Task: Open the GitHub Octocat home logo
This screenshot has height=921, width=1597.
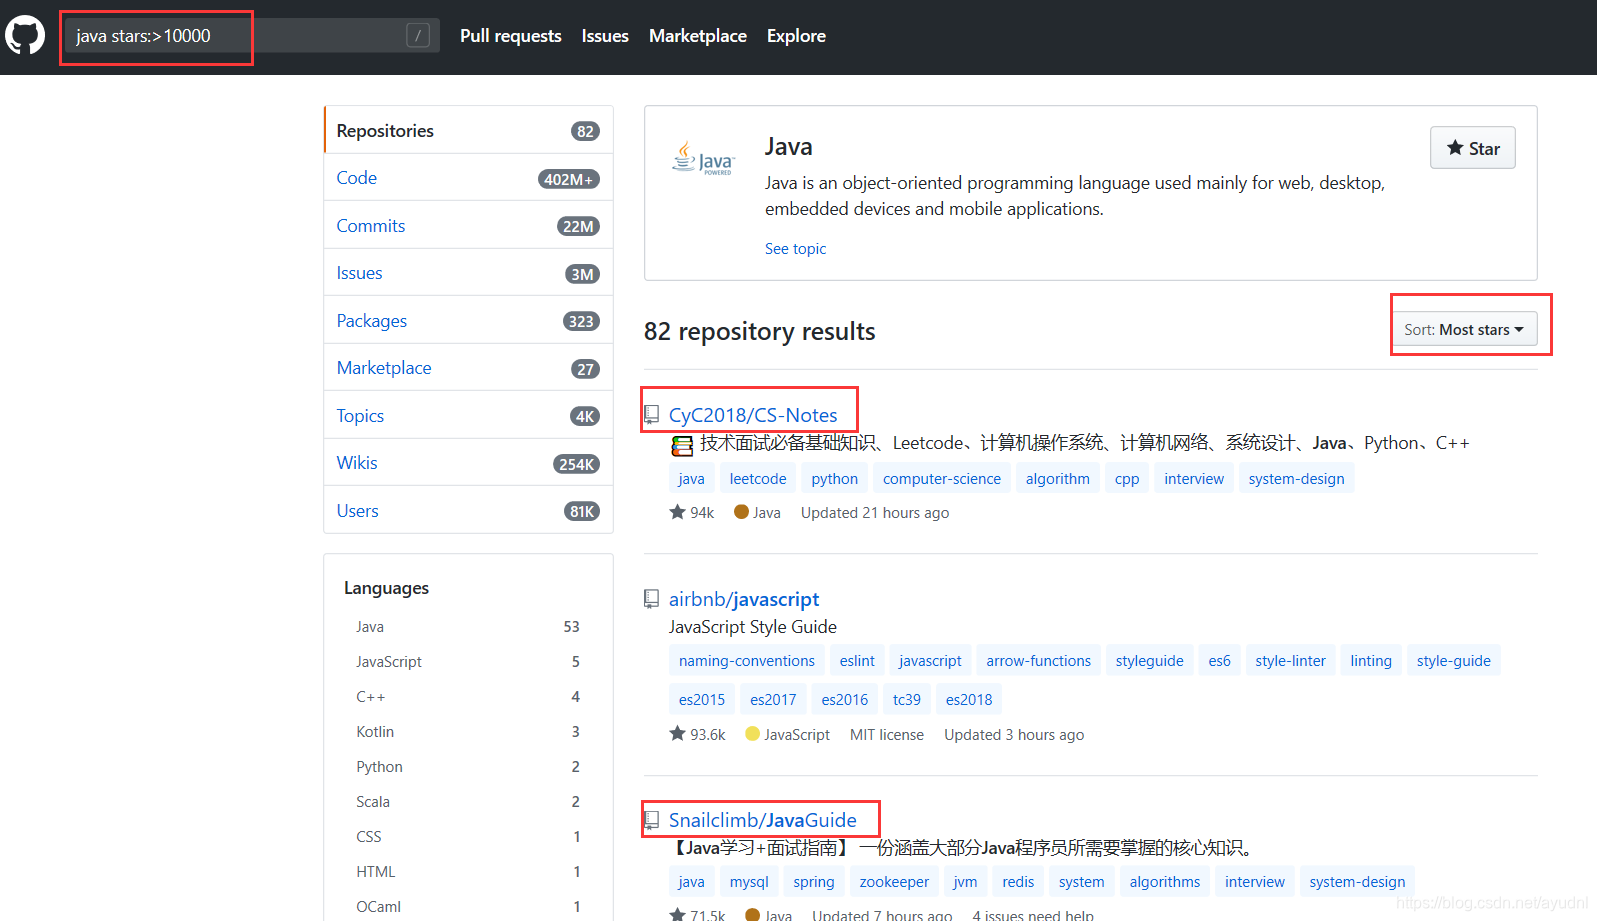Action: coord(25,35)
